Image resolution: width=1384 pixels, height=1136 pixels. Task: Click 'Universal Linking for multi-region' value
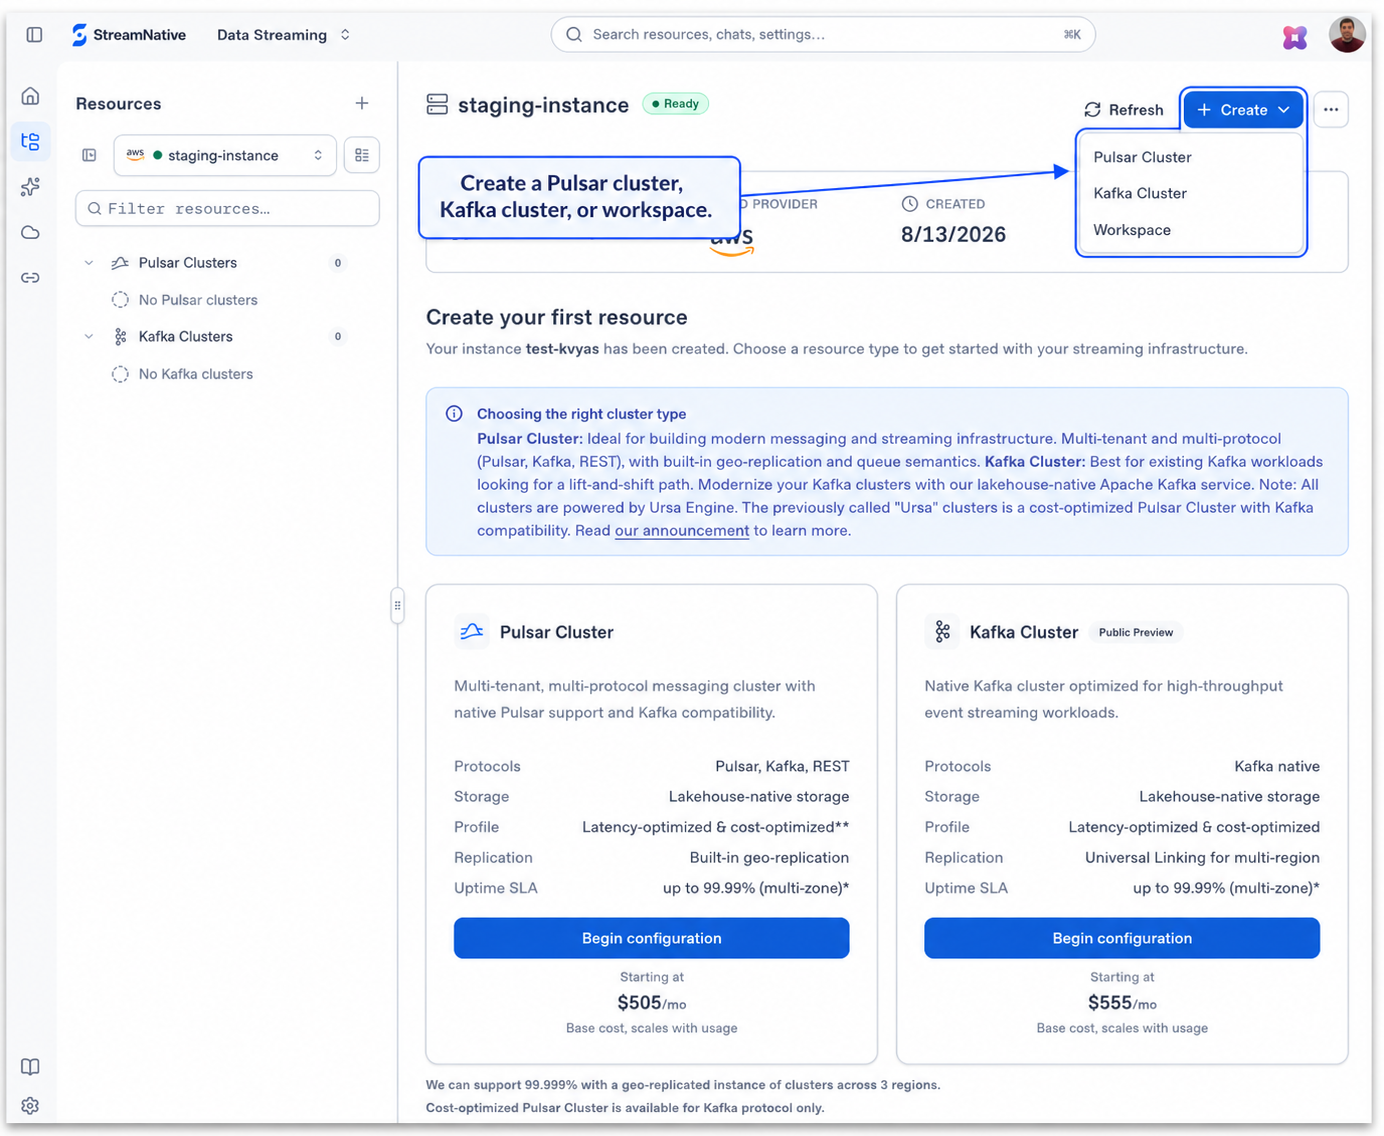tap(1202, 858)
